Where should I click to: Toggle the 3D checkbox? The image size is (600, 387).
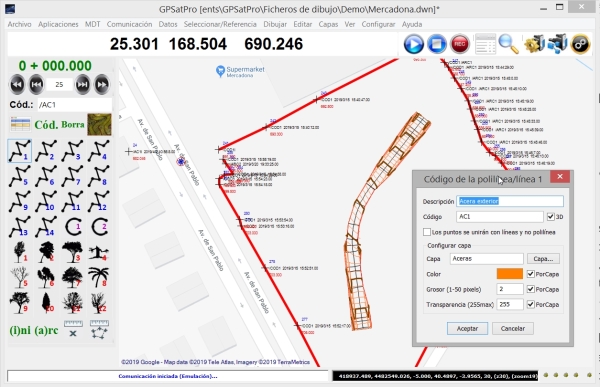tap(551, 217)
